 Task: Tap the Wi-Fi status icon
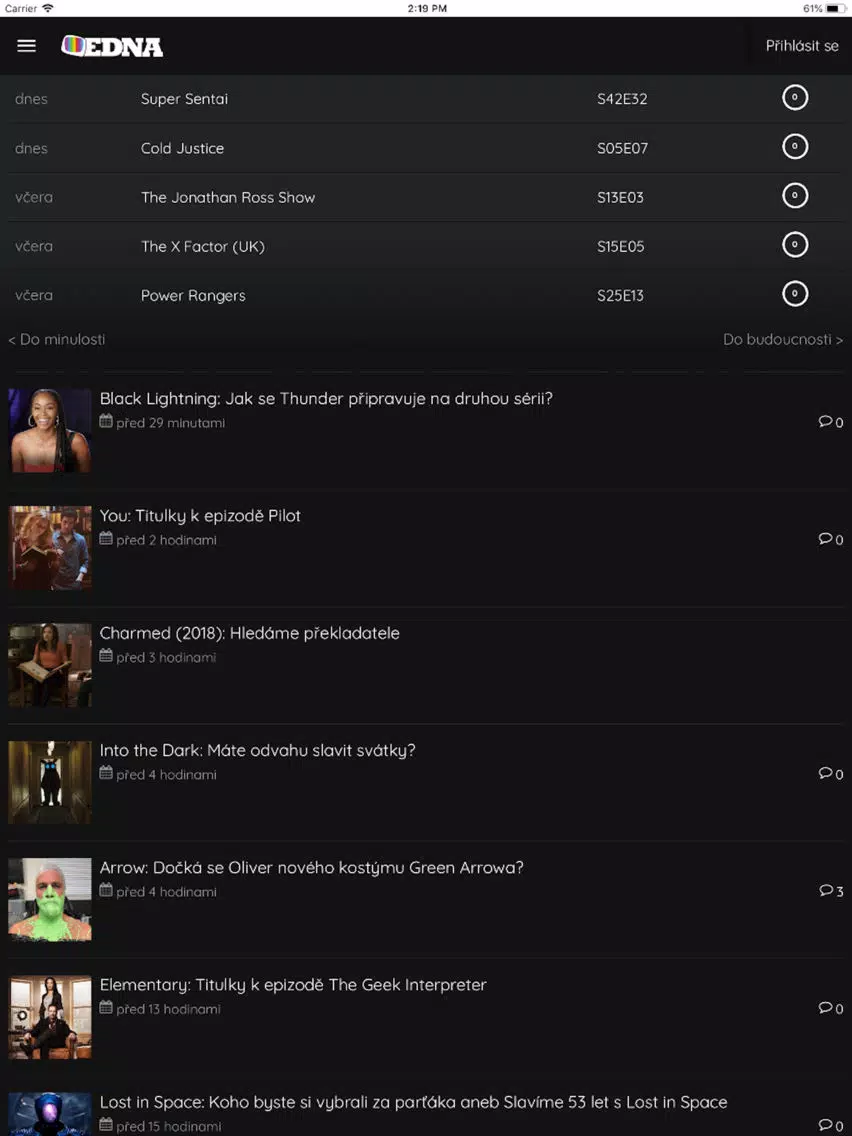point(48,8)
